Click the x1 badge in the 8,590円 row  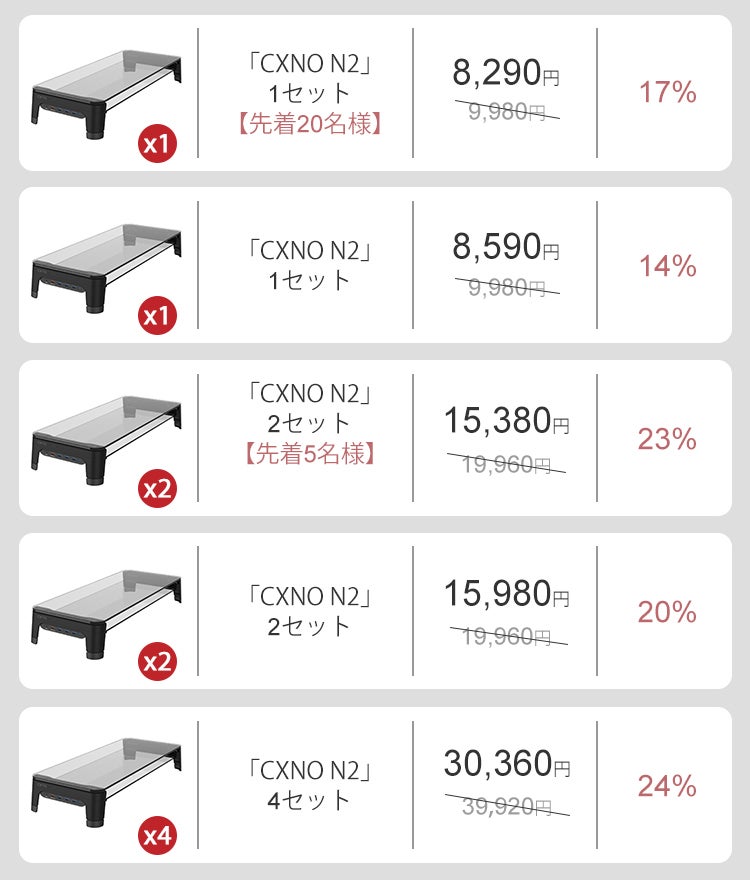[x=157, y=317]
